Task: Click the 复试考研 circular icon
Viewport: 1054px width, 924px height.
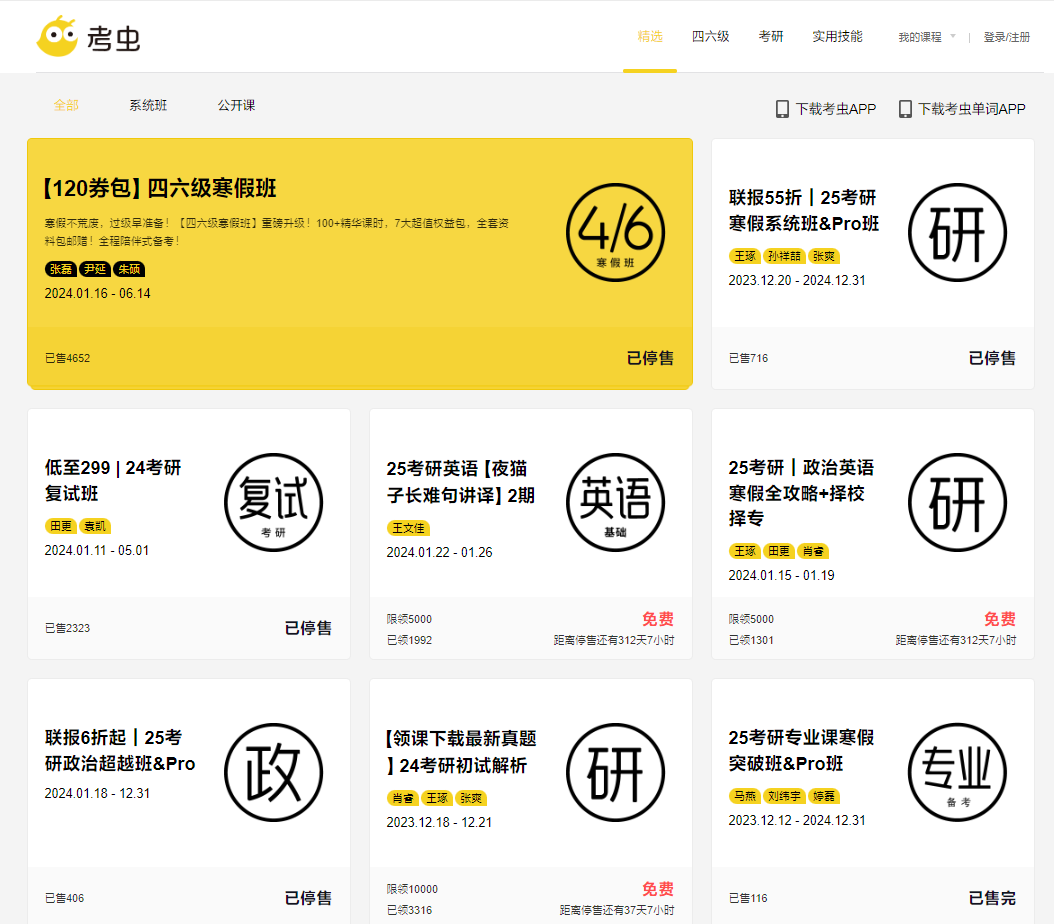Action: pos(273,503)
